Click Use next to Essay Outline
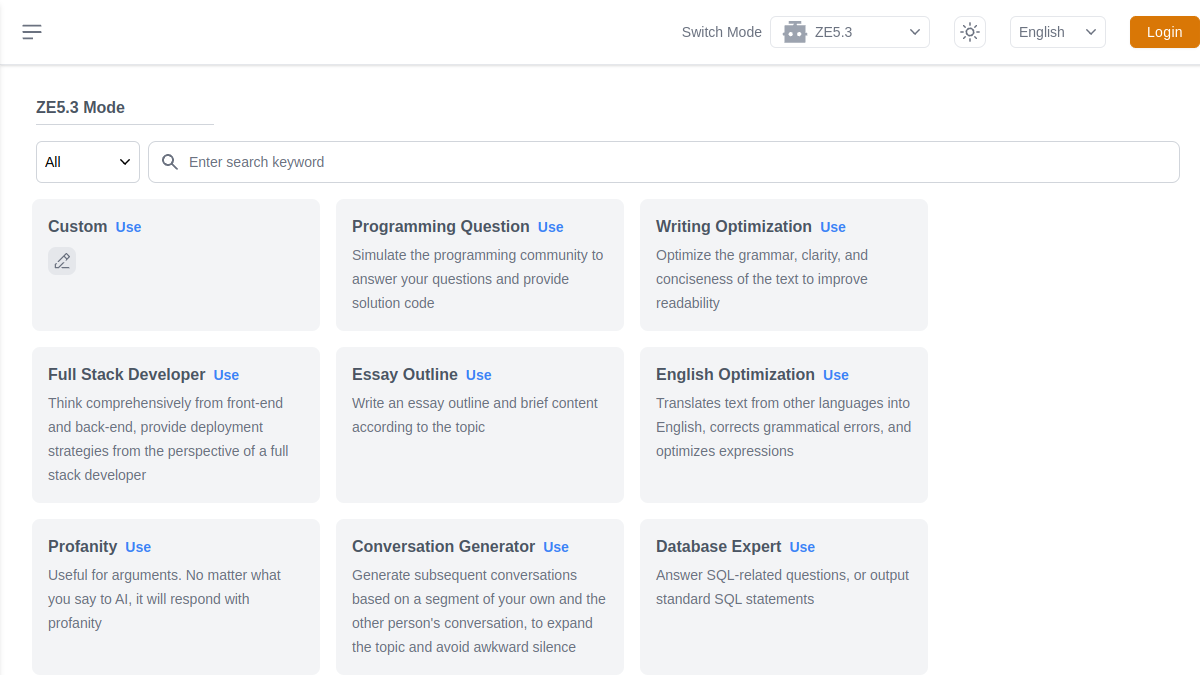Screen dimensions: 1200x675 click(479, 375)
